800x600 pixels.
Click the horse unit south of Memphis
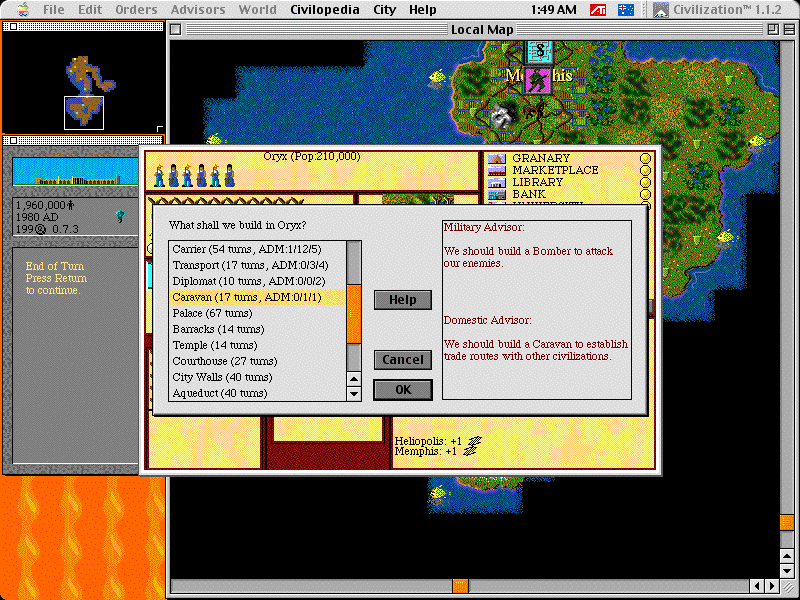coord(535,108)
